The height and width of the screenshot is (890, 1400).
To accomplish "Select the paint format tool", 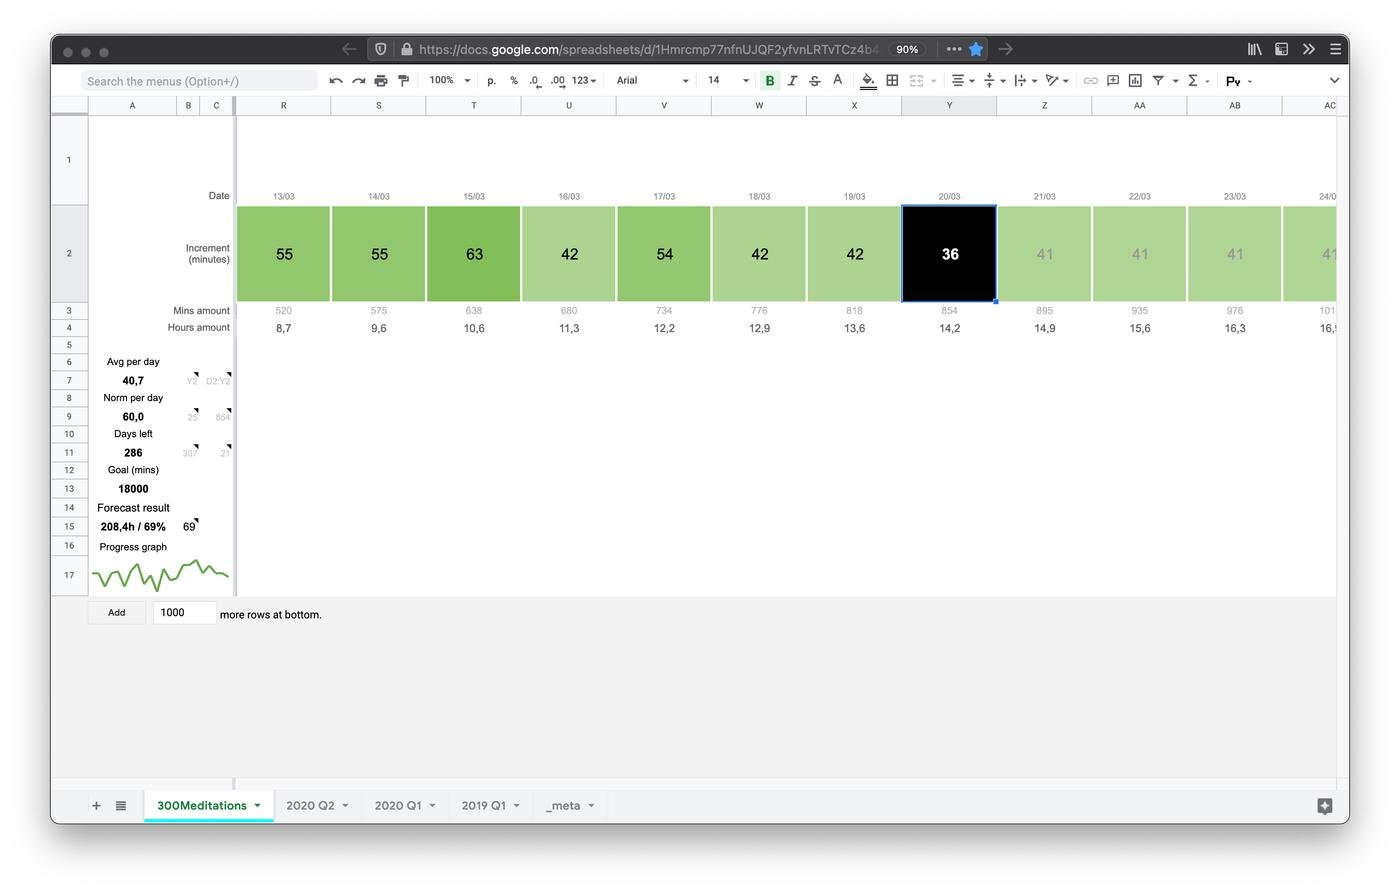I will pos(404,81).
